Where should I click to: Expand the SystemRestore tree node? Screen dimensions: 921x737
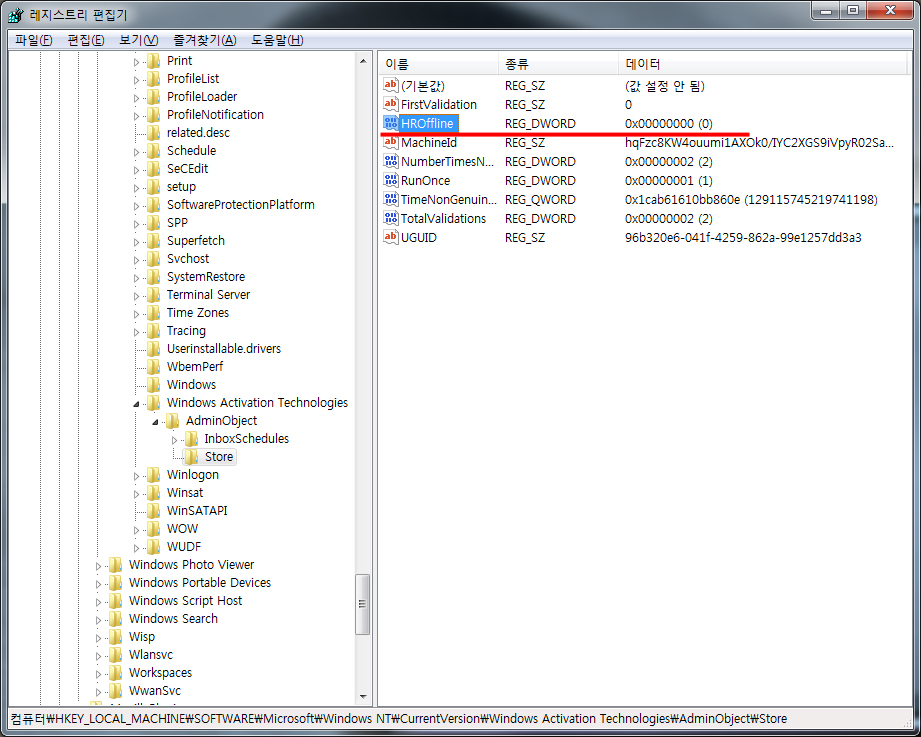coord(136,278)
